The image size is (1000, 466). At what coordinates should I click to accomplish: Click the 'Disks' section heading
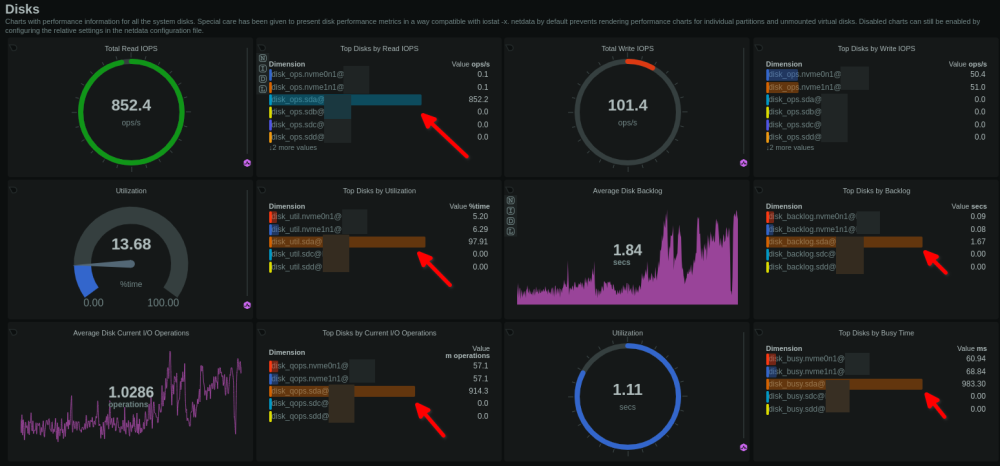22,9
